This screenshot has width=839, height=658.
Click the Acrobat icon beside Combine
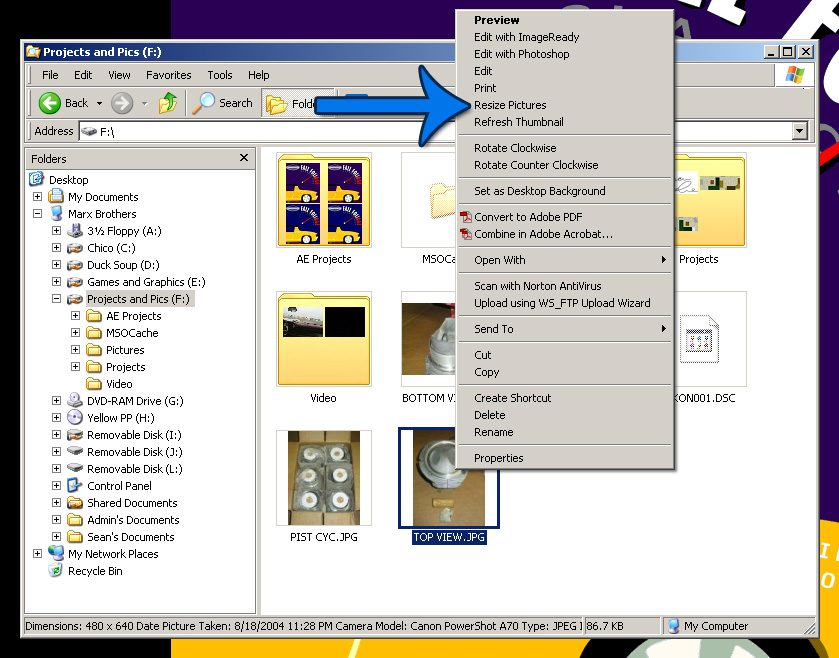[x=466, y=234]
